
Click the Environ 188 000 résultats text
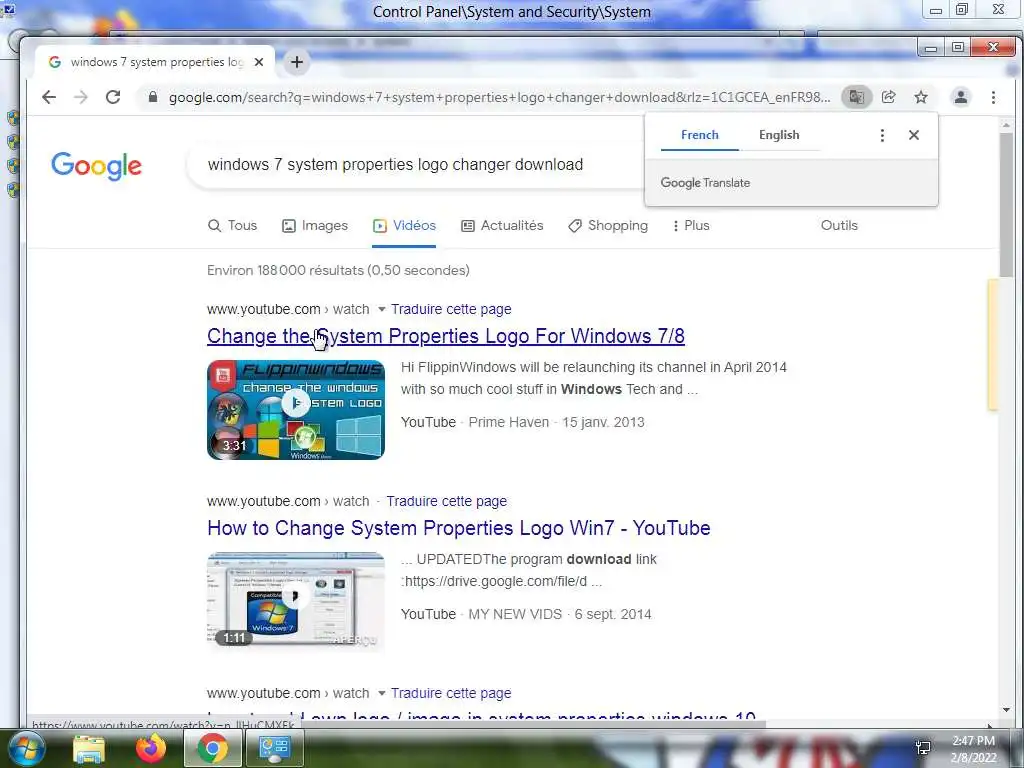338,270
